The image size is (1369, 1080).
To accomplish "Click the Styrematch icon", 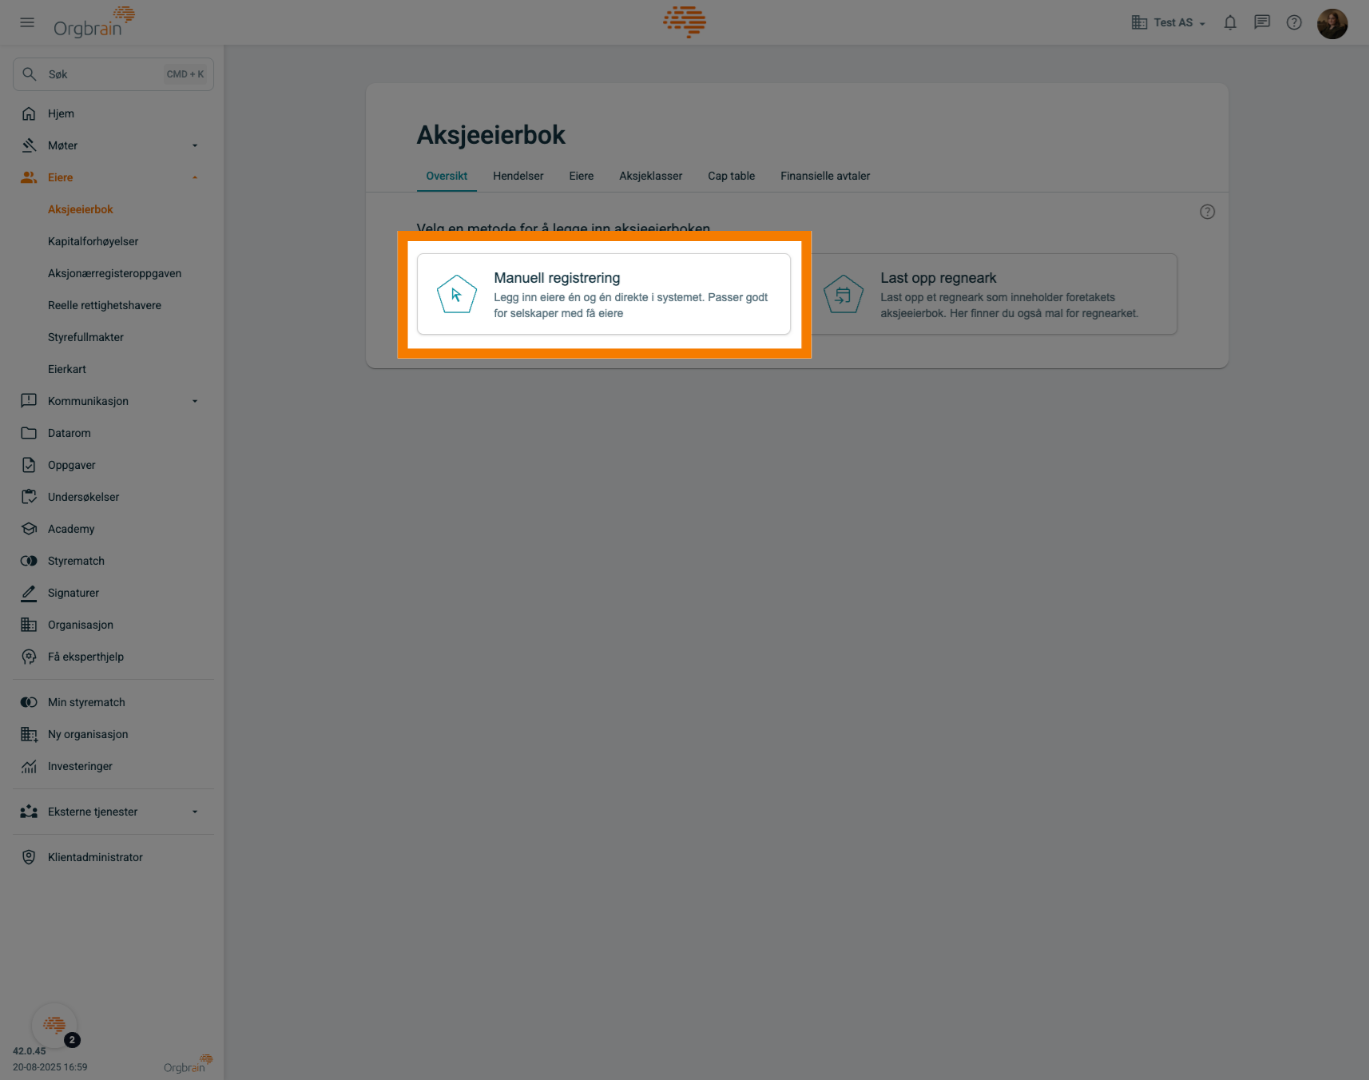I will pyautogui.click(x=29, y=561).
